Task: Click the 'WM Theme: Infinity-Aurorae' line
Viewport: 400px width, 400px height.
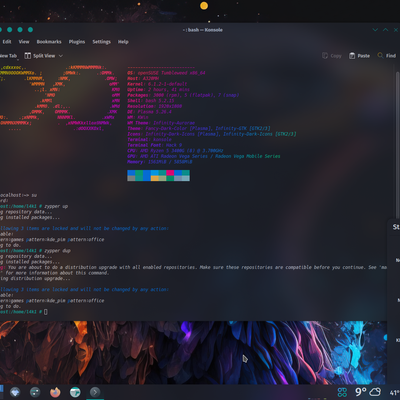Action: coord(161,123)
